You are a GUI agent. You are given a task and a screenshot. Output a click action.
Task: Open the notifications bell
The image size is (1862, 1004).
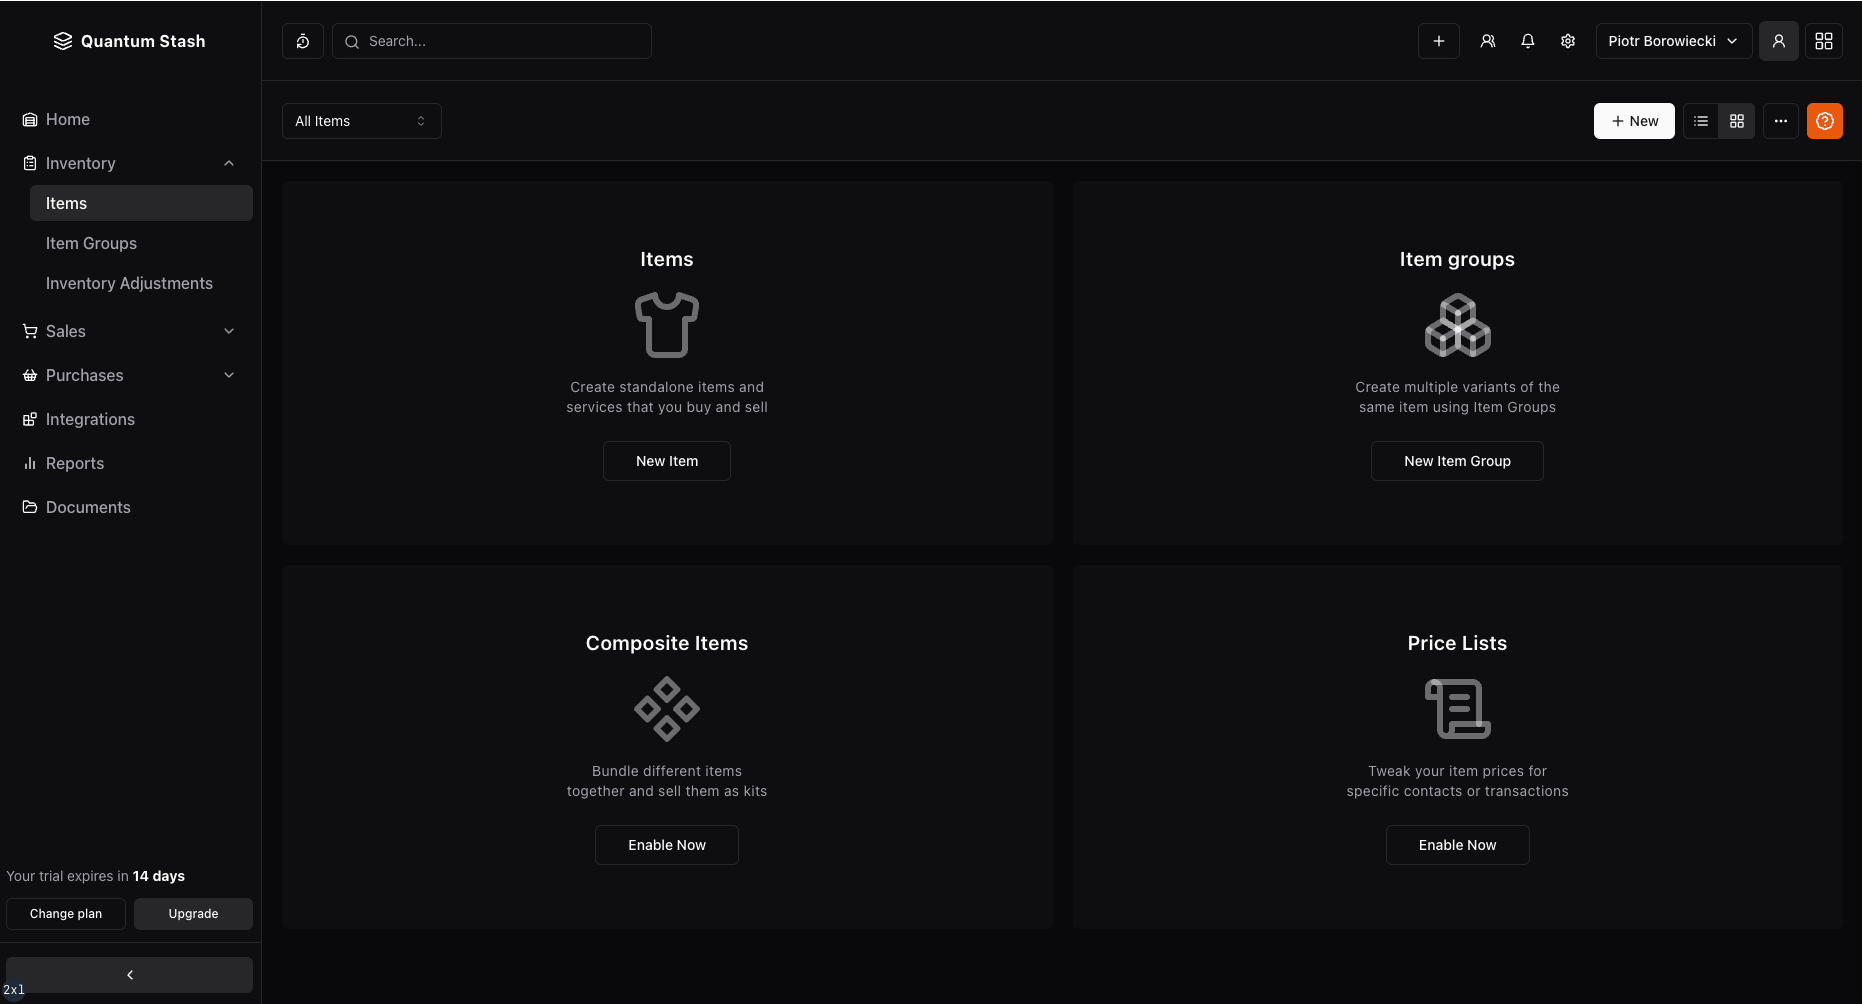[1528, 41]
